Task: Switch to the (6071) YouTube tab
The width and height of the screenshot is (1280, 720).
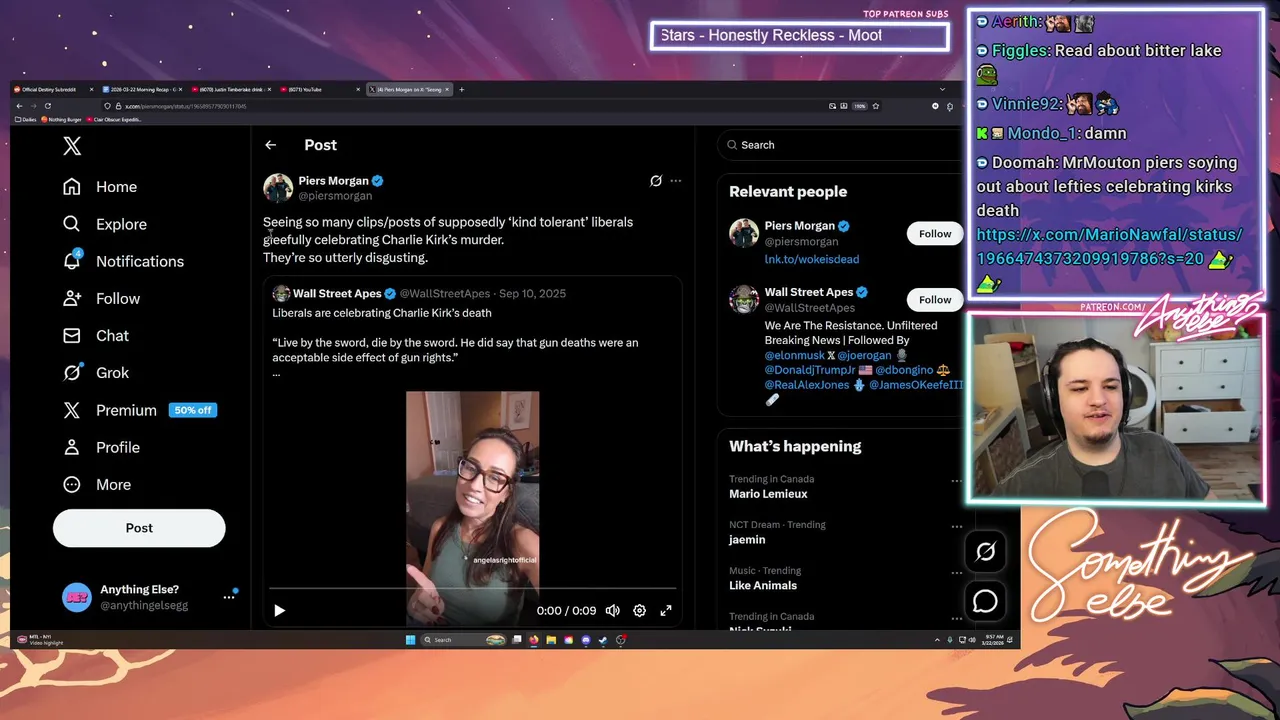Action: point(320,90)
